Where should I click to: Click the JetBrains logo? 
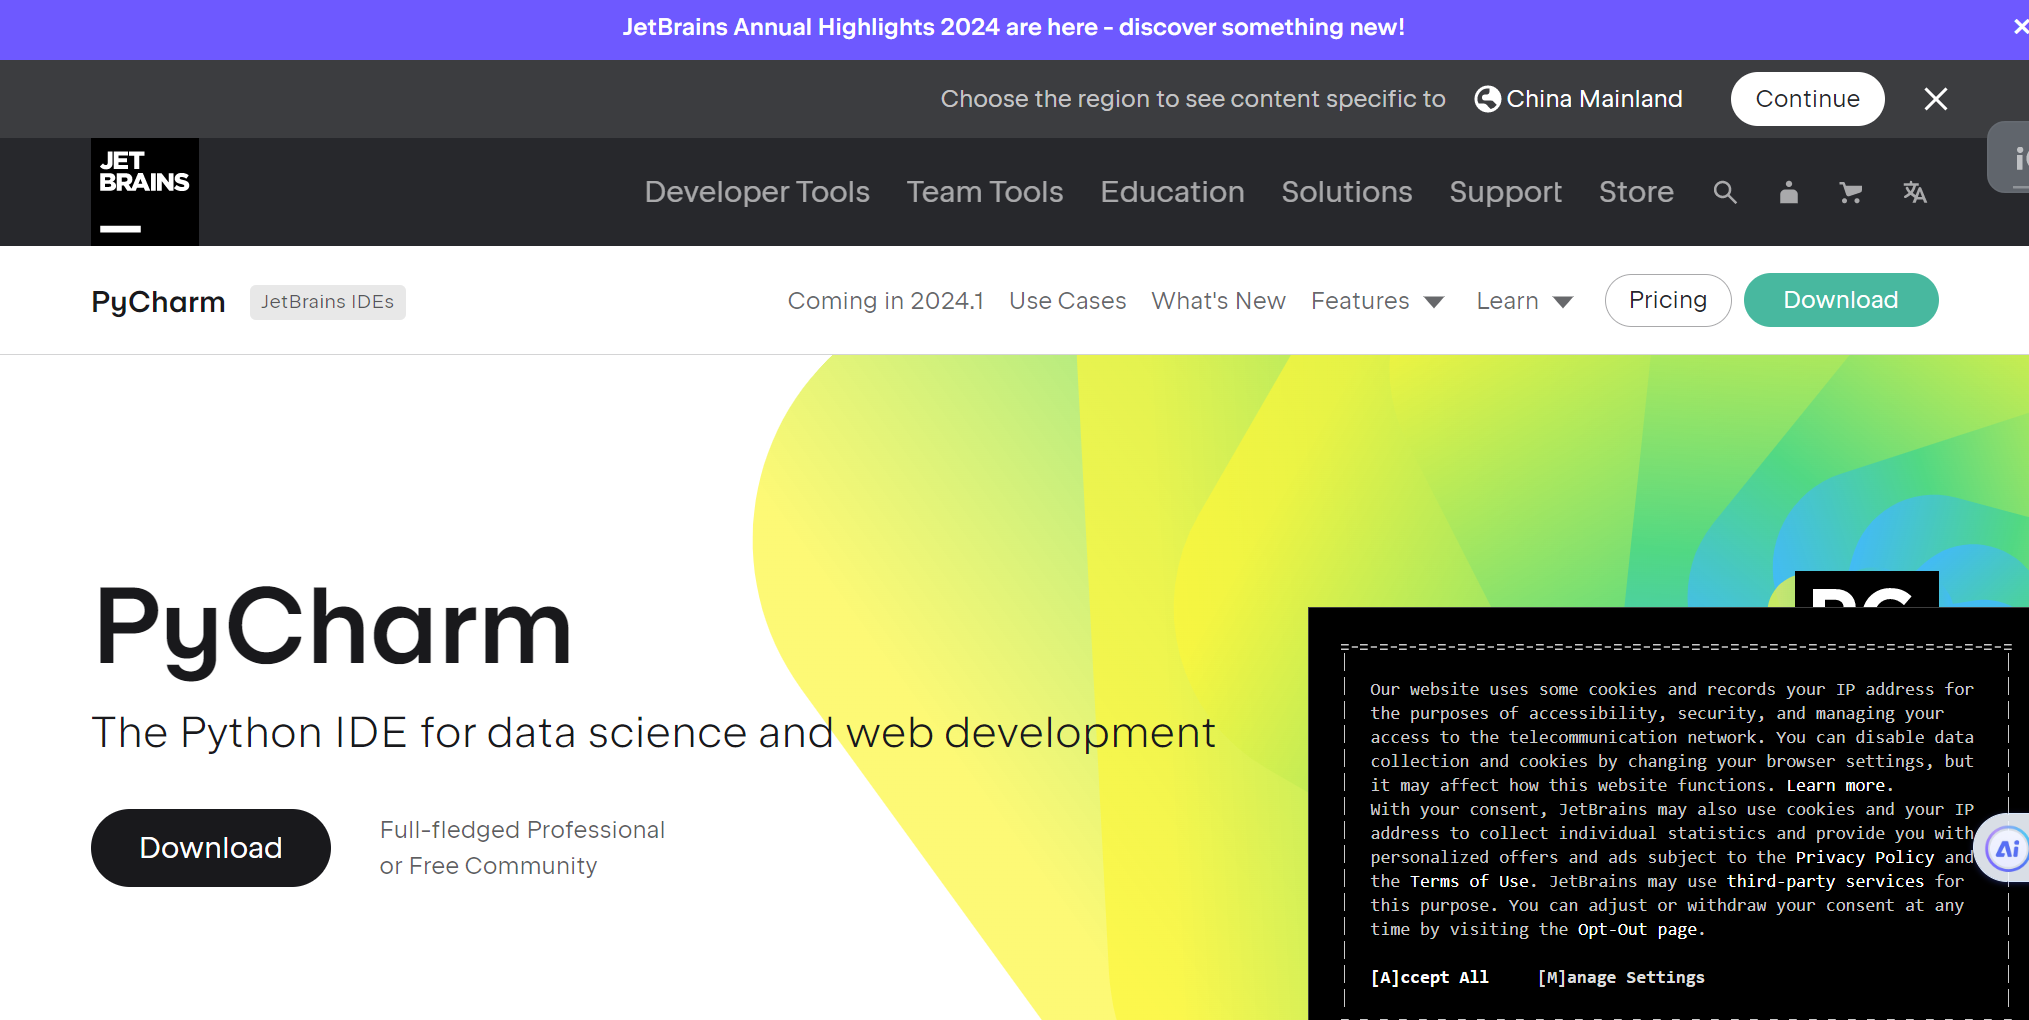point(145,192)
